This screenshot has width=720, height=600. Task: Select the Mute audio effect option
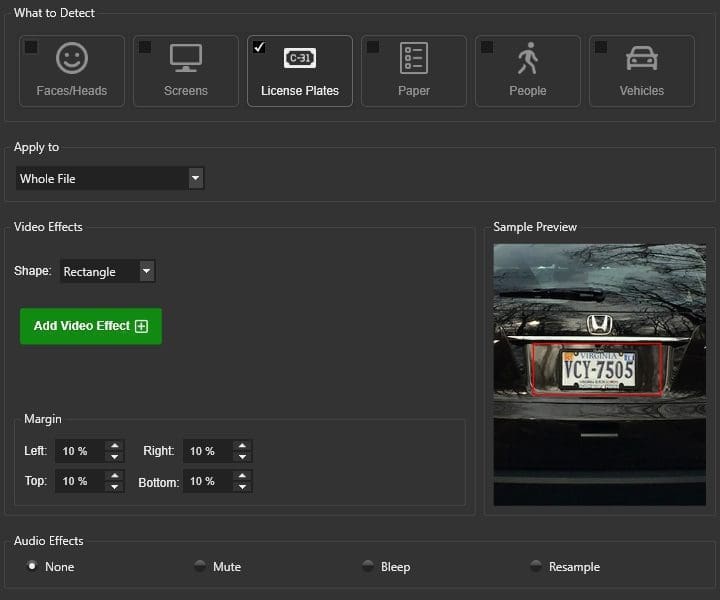click(x=200, y=566)
